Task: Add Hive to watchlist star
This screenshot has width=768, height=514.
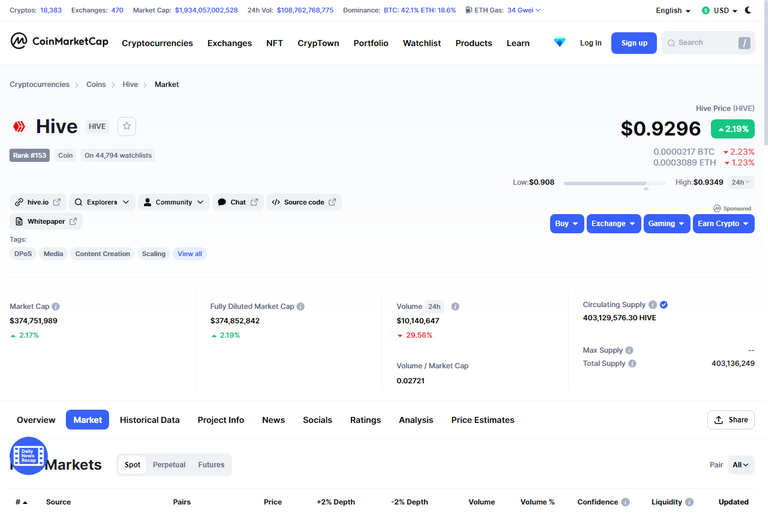Action: point(127,126)
